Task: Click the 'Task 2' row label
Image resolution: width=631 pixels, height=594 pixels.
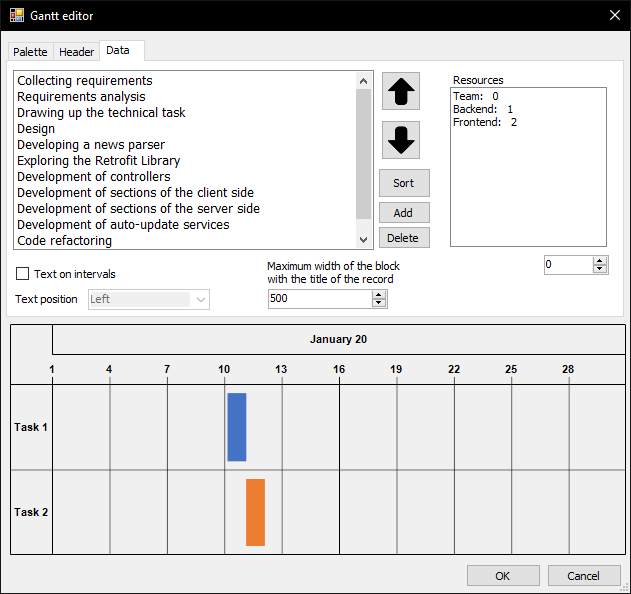Action: pyautogui.click(x=31, y=512)
